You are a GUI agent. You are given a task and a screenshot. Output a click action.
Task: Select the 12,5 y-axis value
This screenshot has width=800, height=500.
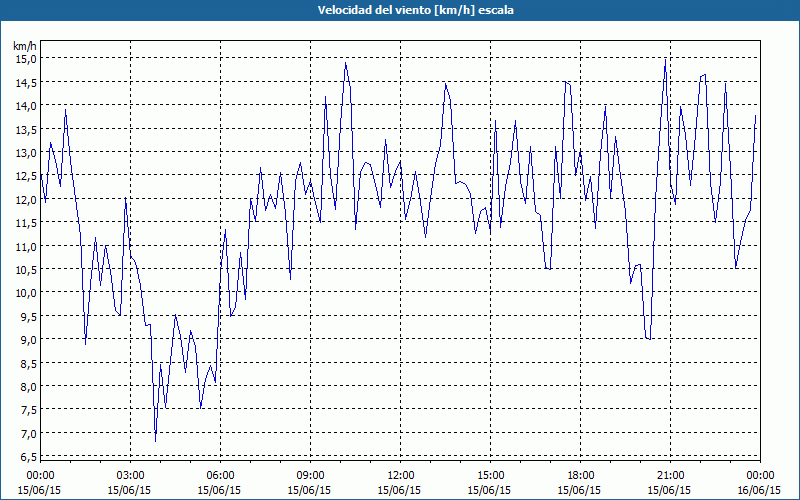(27, 176)
